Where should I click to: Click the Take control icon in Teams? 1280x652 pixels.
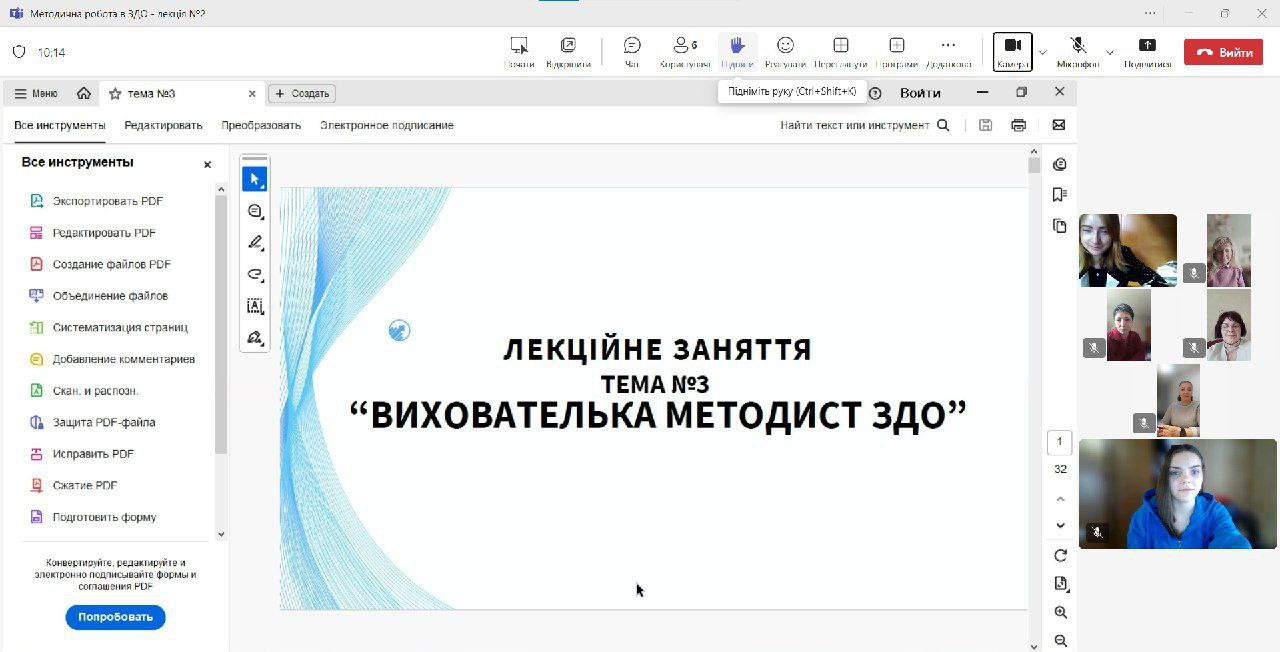(519, 51)
